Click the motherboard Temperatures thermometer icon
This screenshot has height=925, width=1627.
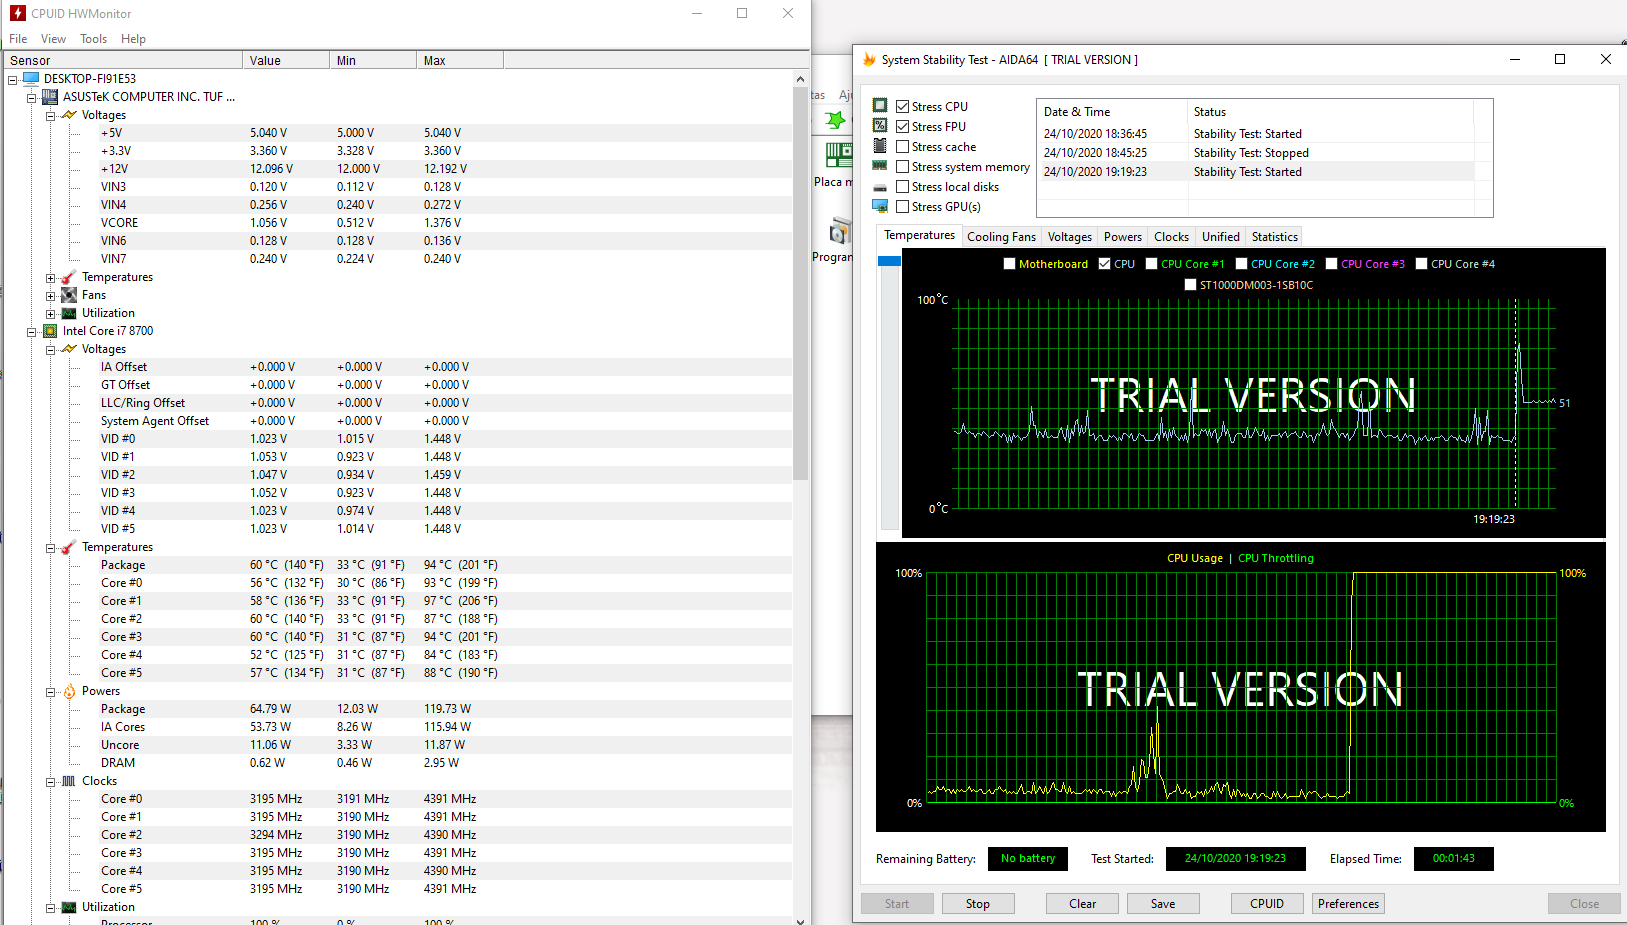coord(69,276)
